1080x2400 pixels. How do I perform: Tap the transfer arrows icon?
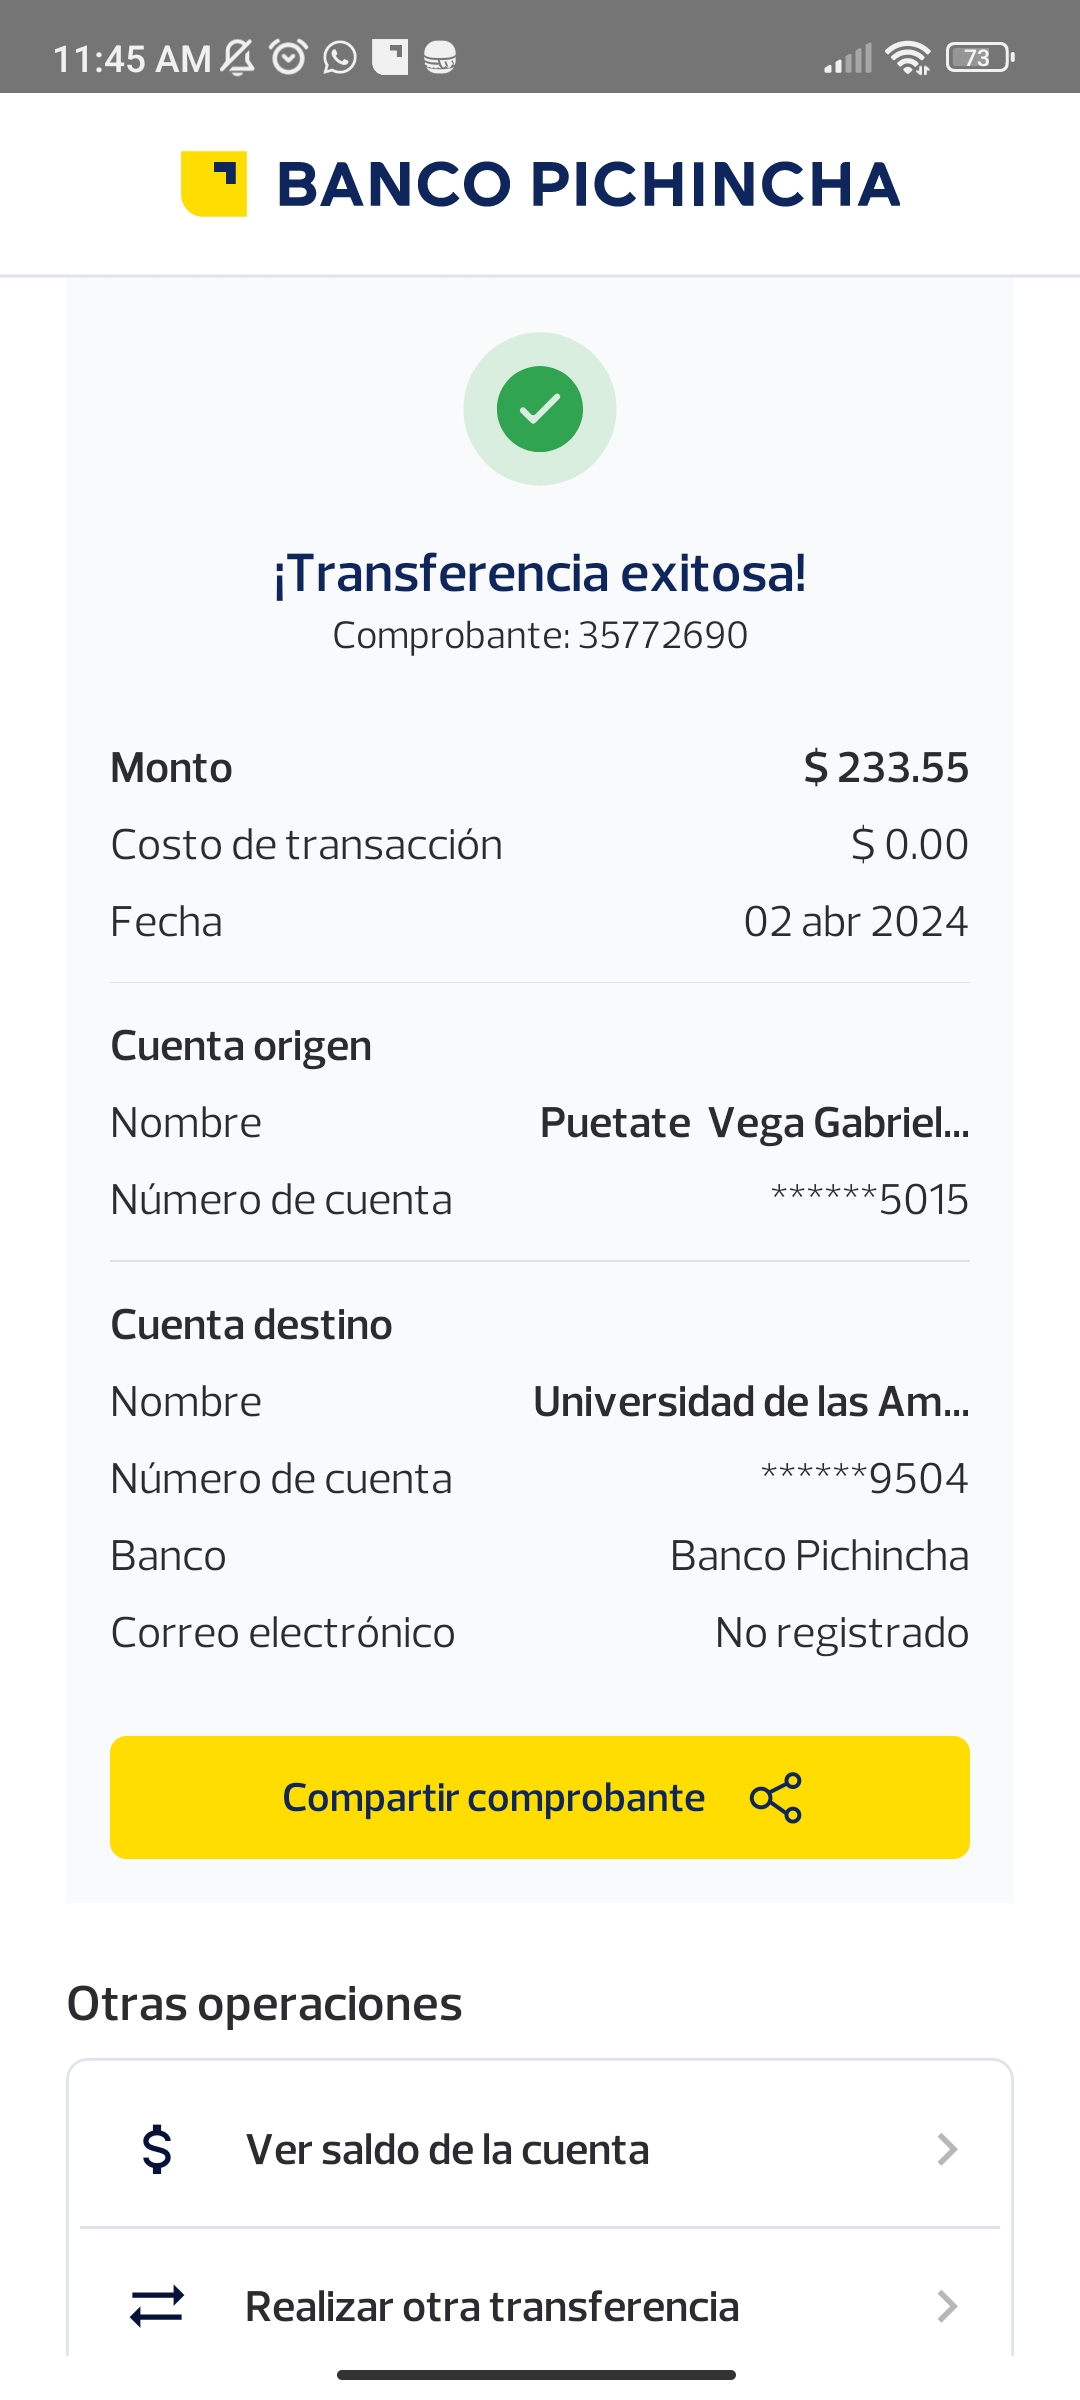tap(157, 2306)
